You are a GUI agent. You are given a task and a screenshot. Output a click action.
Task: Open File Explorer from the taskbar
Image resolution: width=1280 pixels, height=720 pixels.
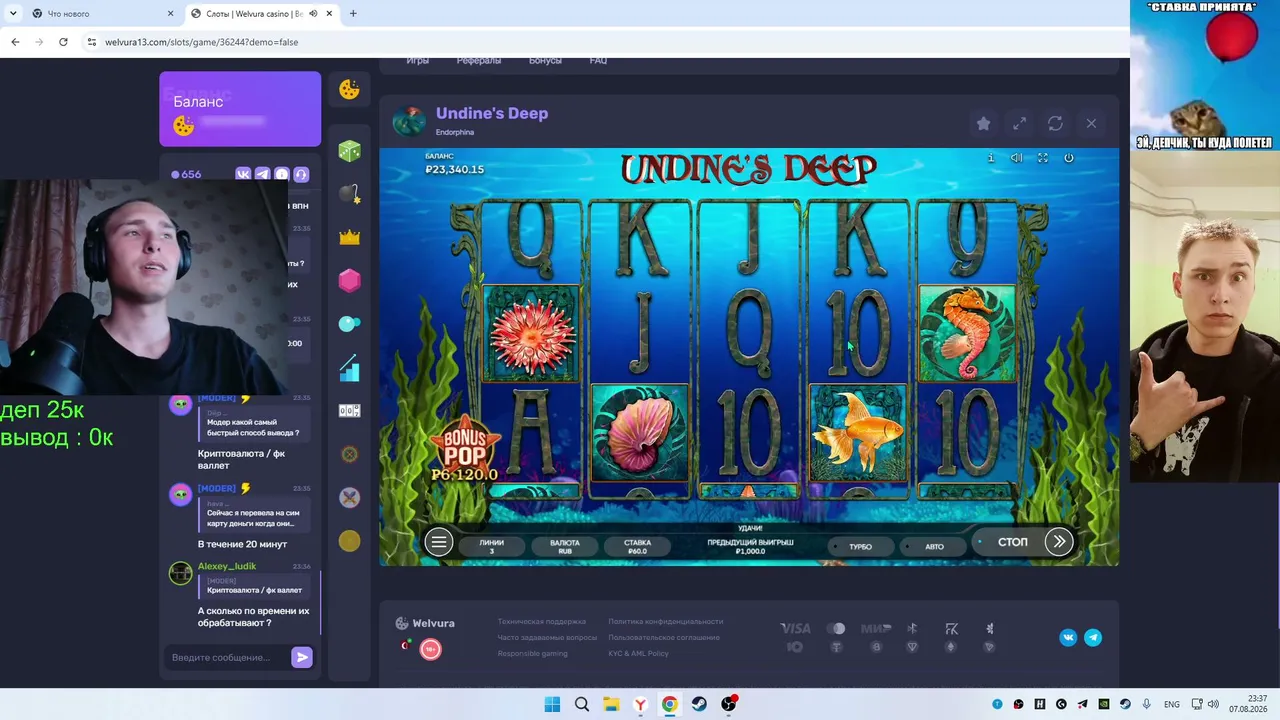pyautogui.click(x=611, y=704)
